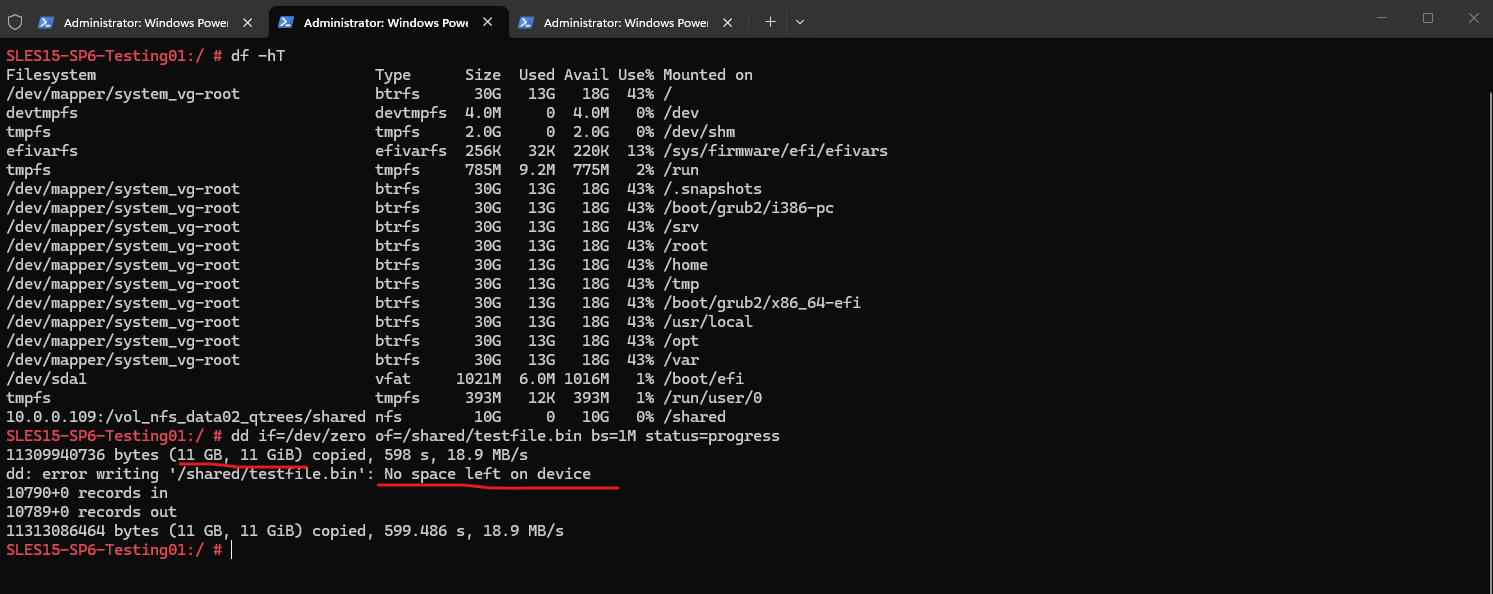Close the first Administrator PowerShell tab

(247, 22)
